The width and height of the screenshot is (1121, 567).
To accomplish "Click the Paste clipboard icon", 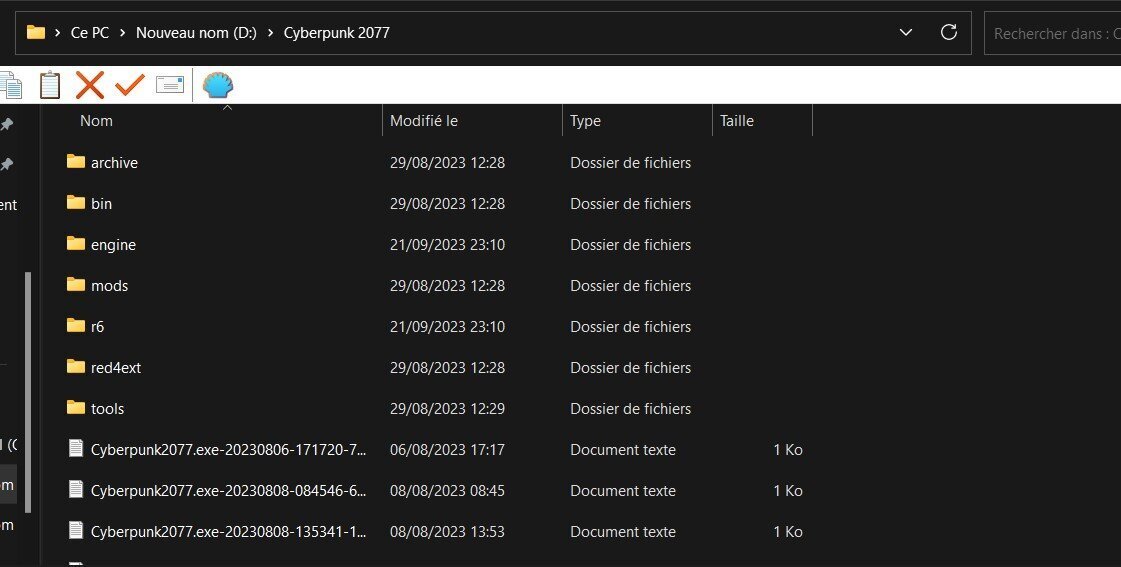I will click(50, 86).
